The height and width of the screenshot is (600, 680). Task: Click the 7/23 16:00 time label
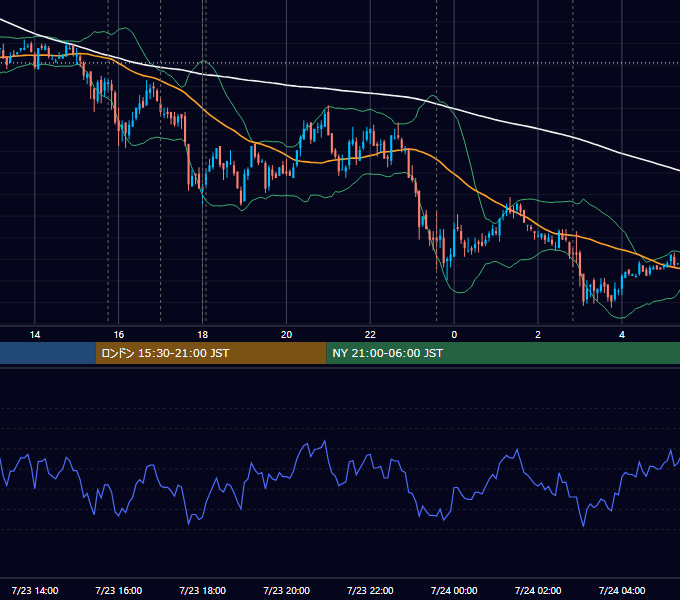(118, 590)
